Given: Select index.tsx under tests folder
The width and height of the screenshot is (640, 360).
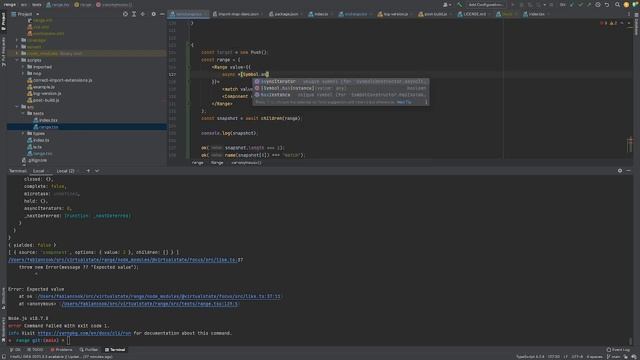Looking at the screenshot, I should [48, 120].
